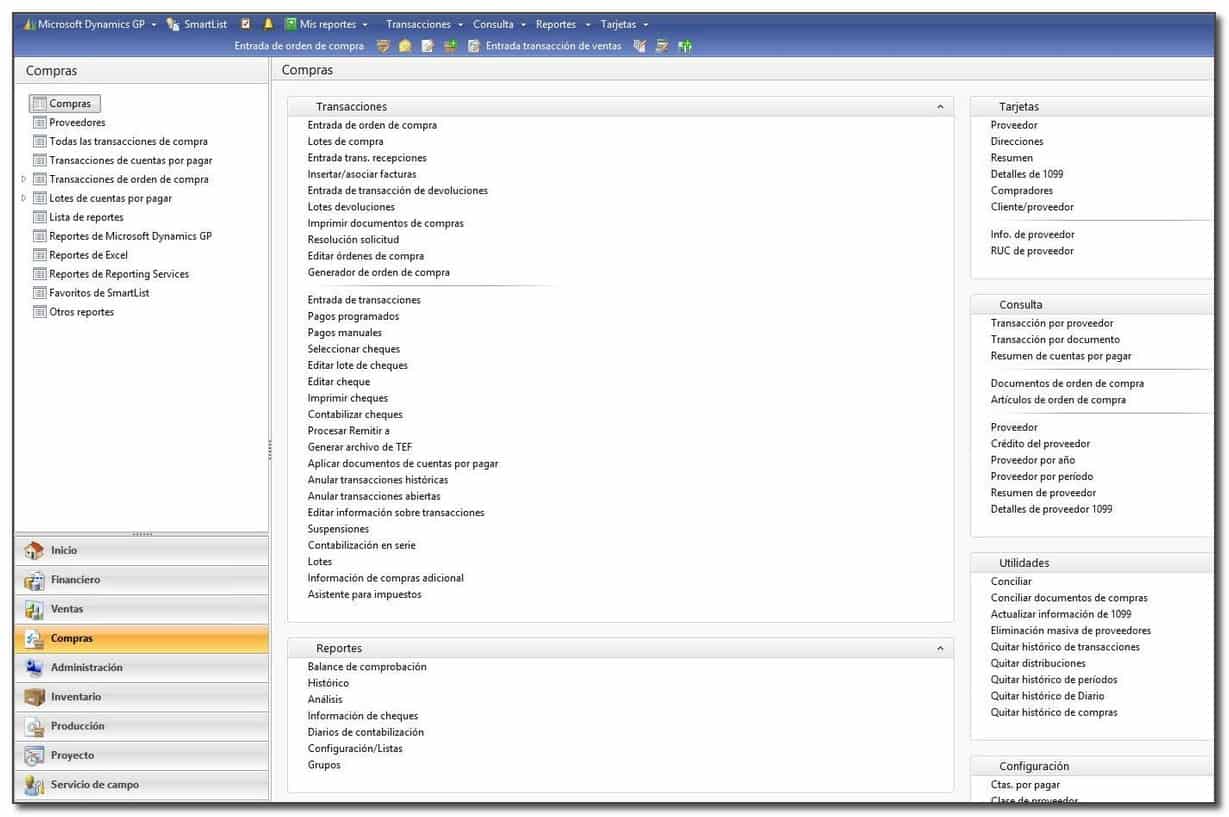Switch to the Ventas module
Viewport: 1229px width, 817px height.
click(35, 610)
